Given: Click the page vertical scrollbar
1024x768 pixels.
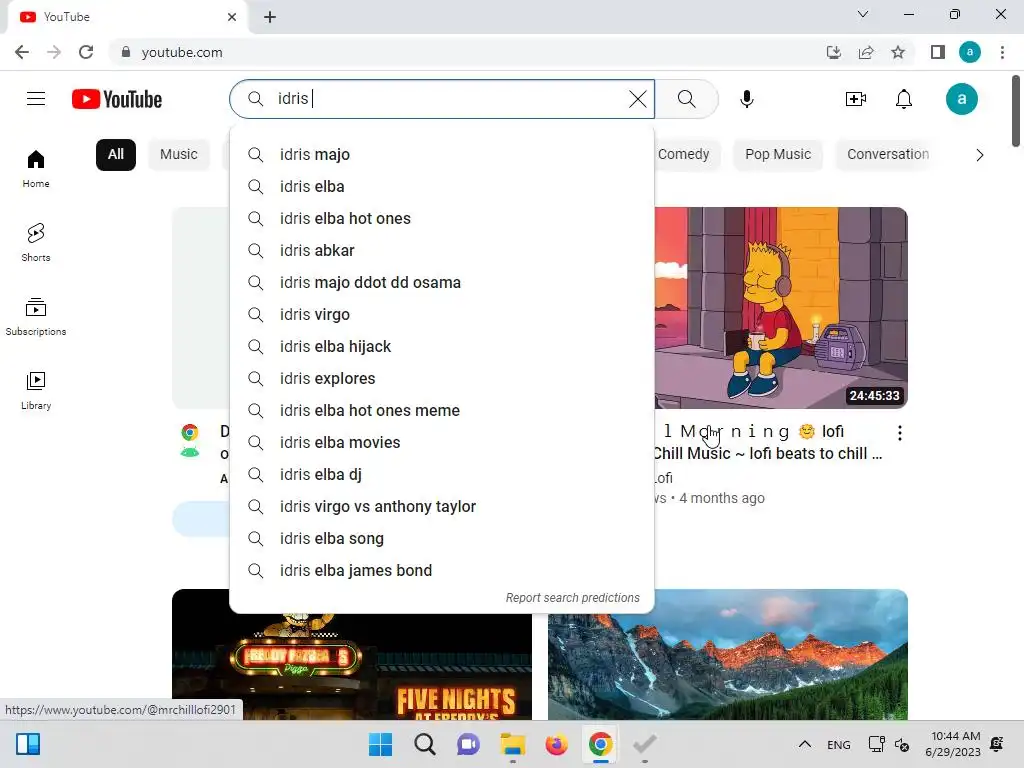Looking at the screenshot, I should coord(1016,111).
